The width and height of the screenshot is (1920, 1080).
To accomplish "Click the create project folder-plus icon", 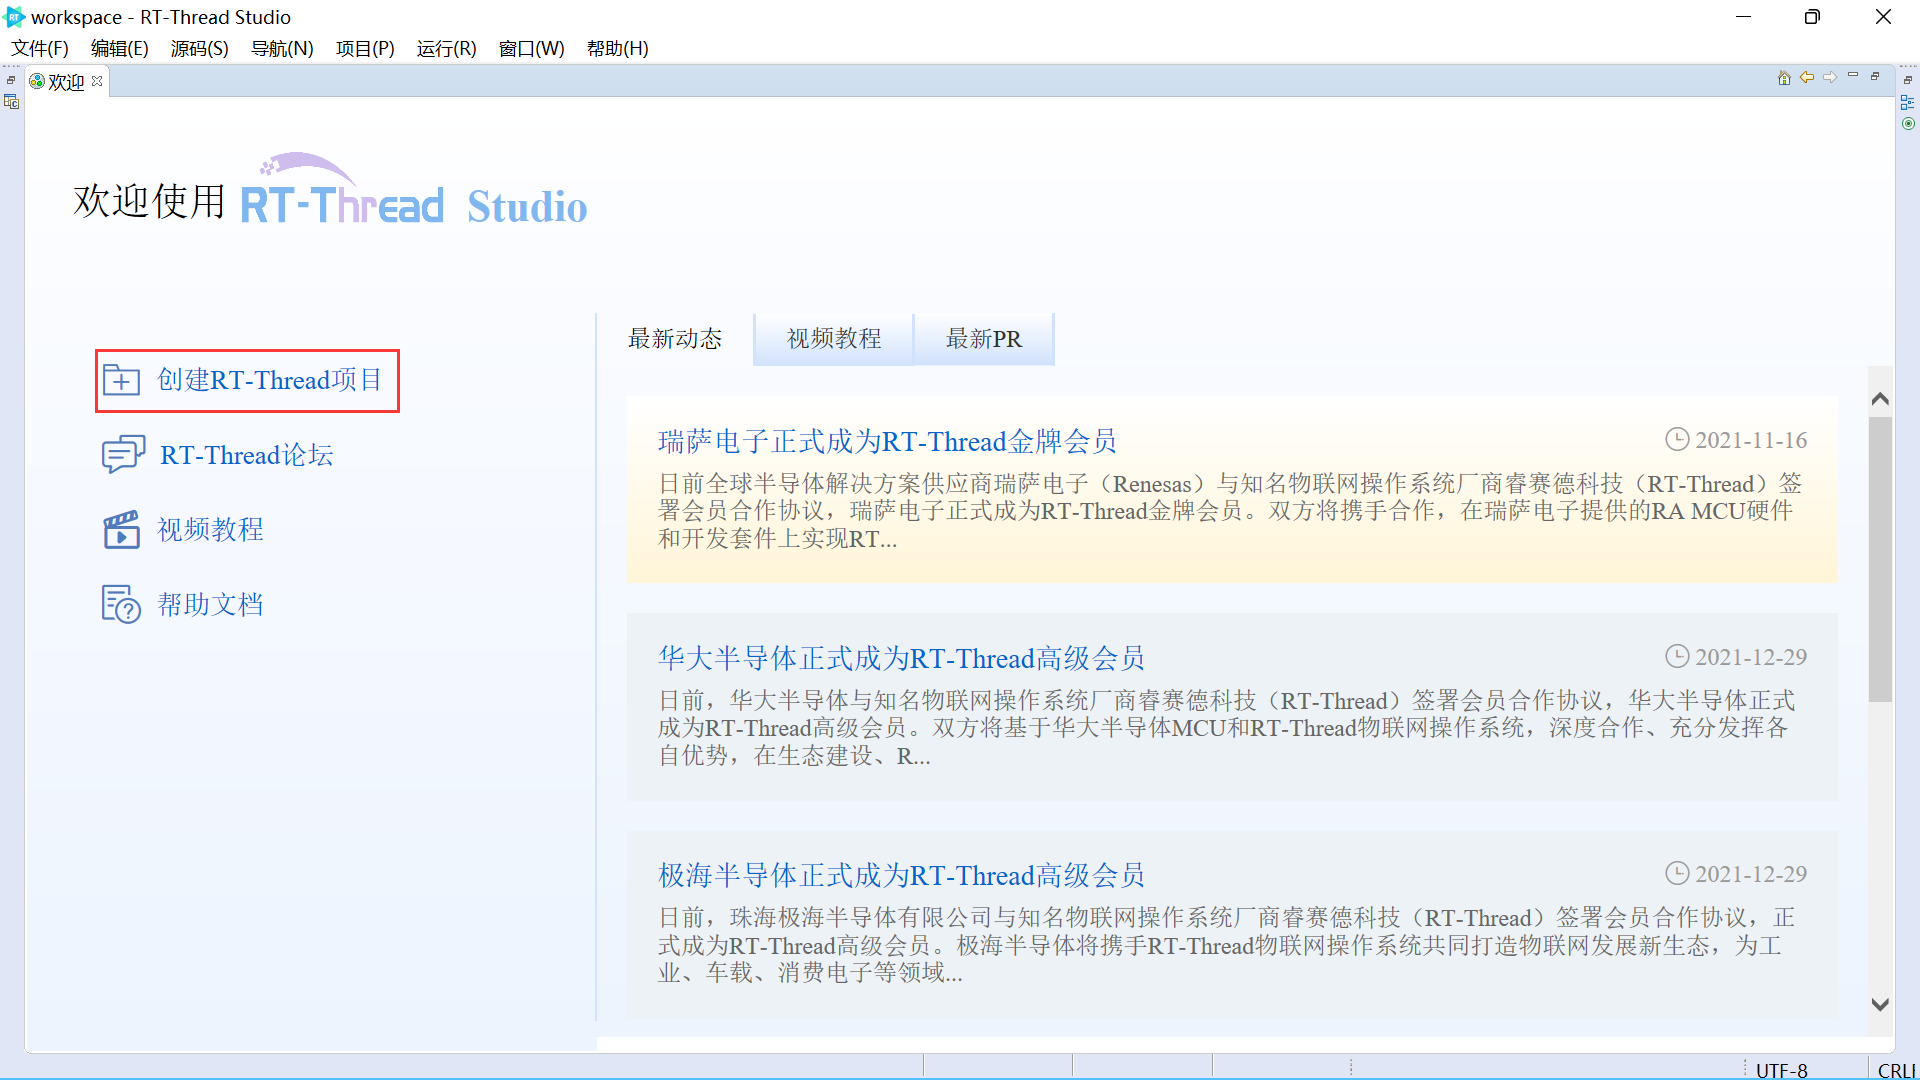I will [122, 380].
